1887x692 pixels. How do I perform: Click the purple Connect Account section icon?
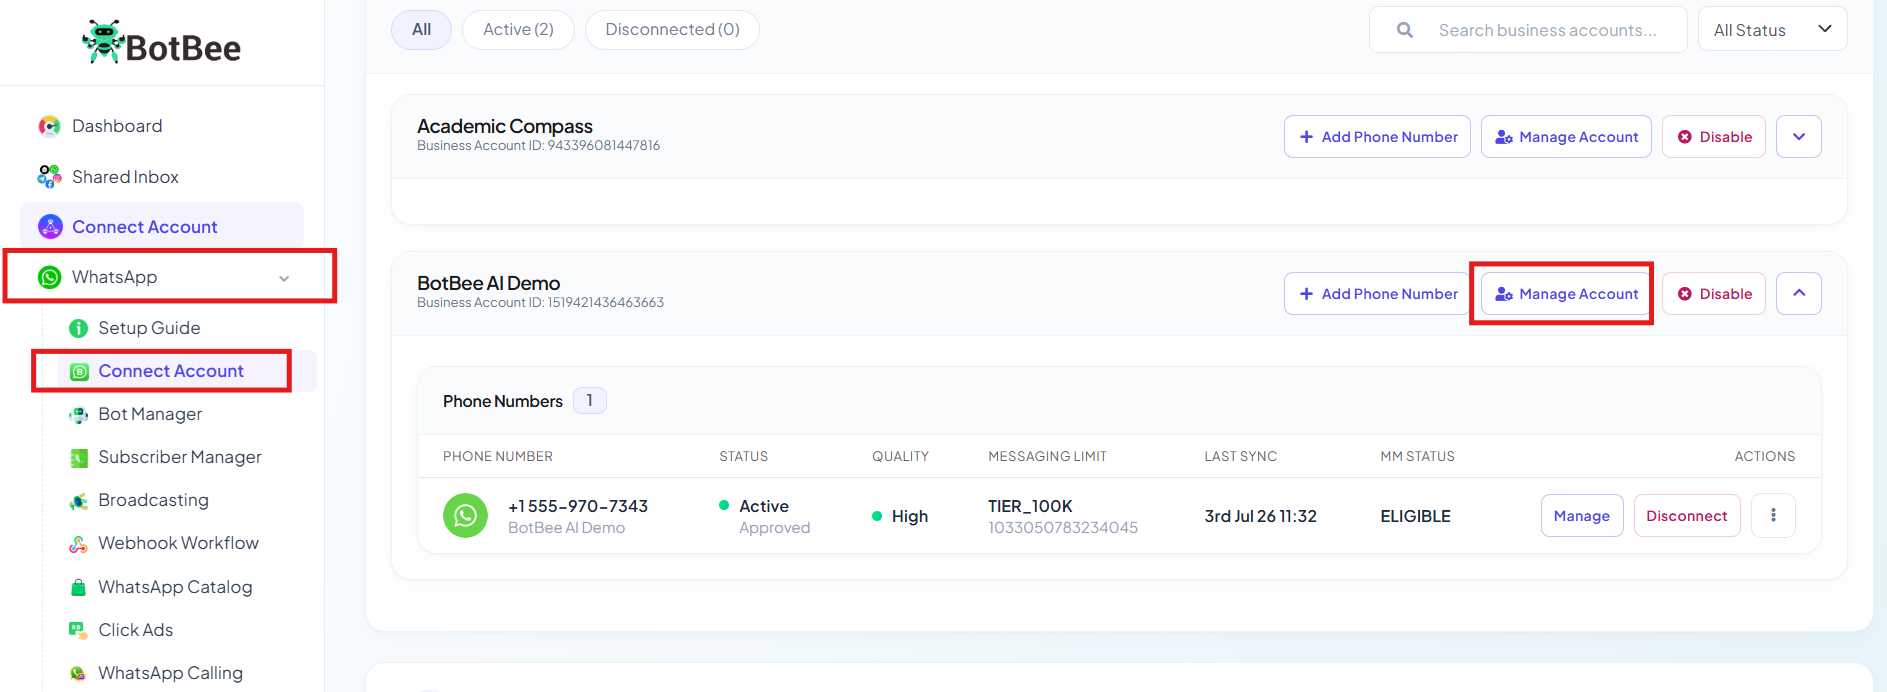[50, 227]
